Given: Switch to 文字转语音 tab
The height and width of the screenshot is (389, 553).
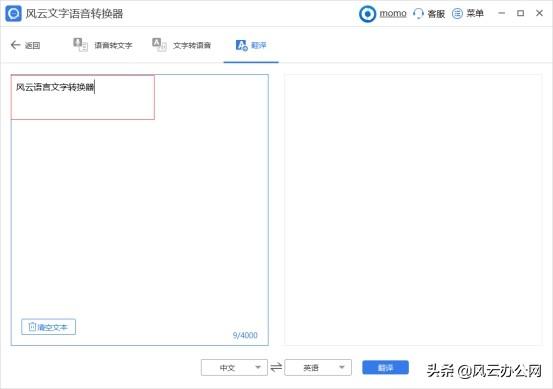Looking at the screenshot, I should (192, 45).
